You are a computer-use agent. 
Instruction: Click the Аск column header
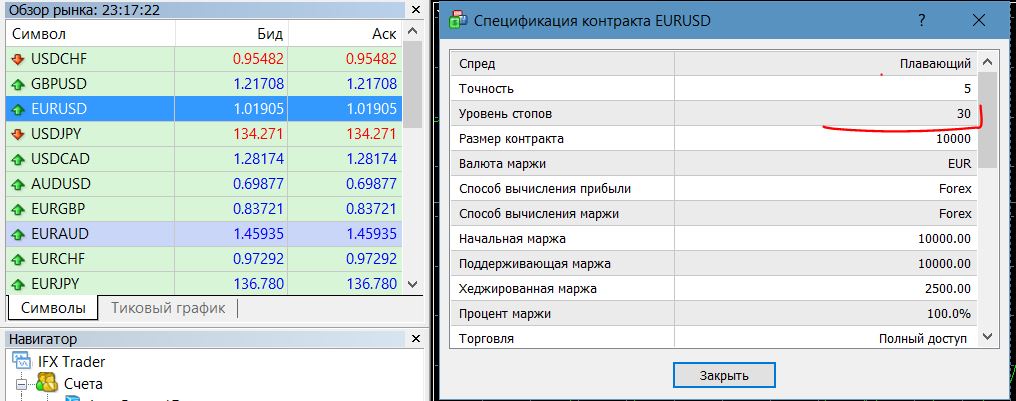(345, 34)
